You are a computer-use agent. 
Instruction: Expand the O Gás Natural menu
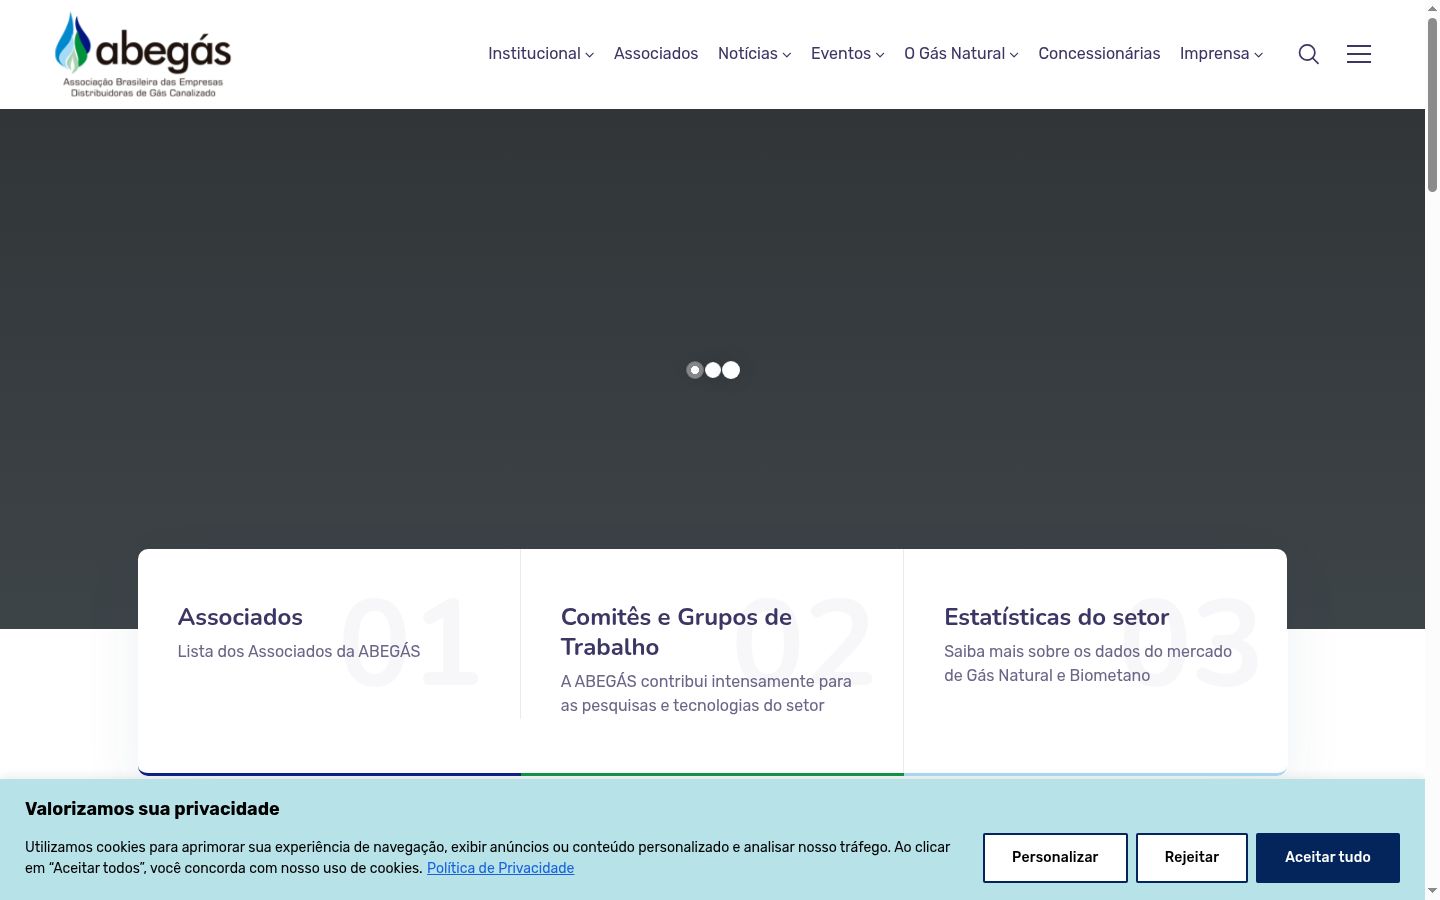coord(961,54)
